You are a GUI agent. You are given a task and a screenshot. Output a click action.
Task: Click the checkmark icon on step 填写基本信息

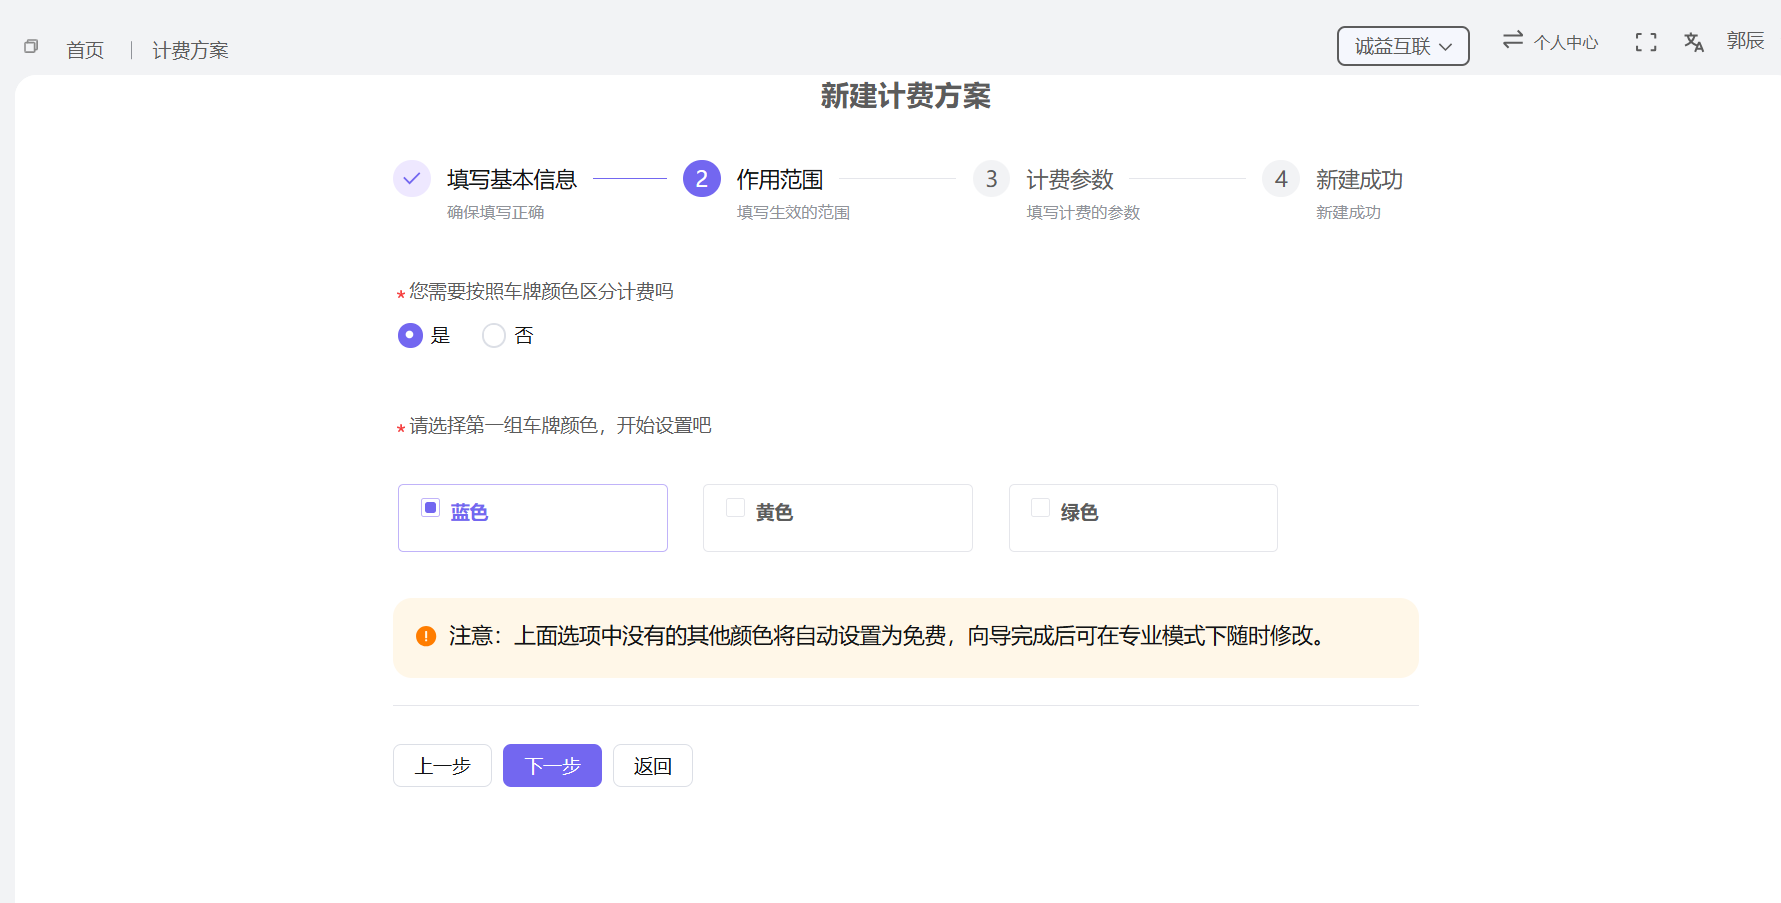point(412,178)
